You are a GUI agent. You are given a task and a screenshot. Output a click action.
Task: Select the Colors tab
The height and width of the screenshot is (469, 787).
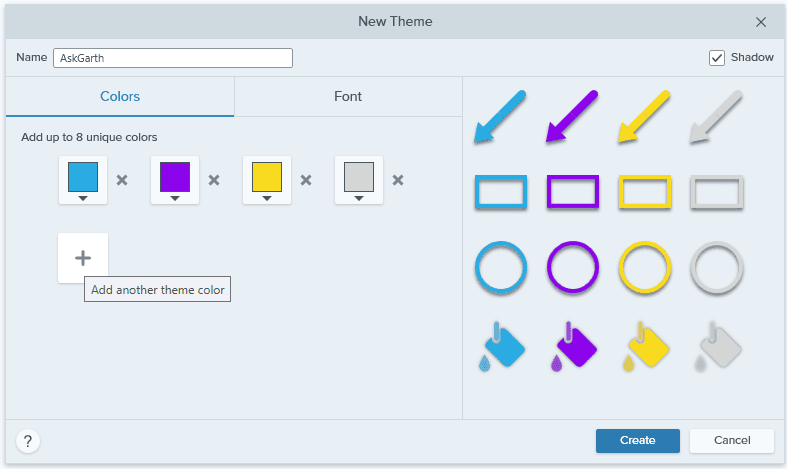120,96
